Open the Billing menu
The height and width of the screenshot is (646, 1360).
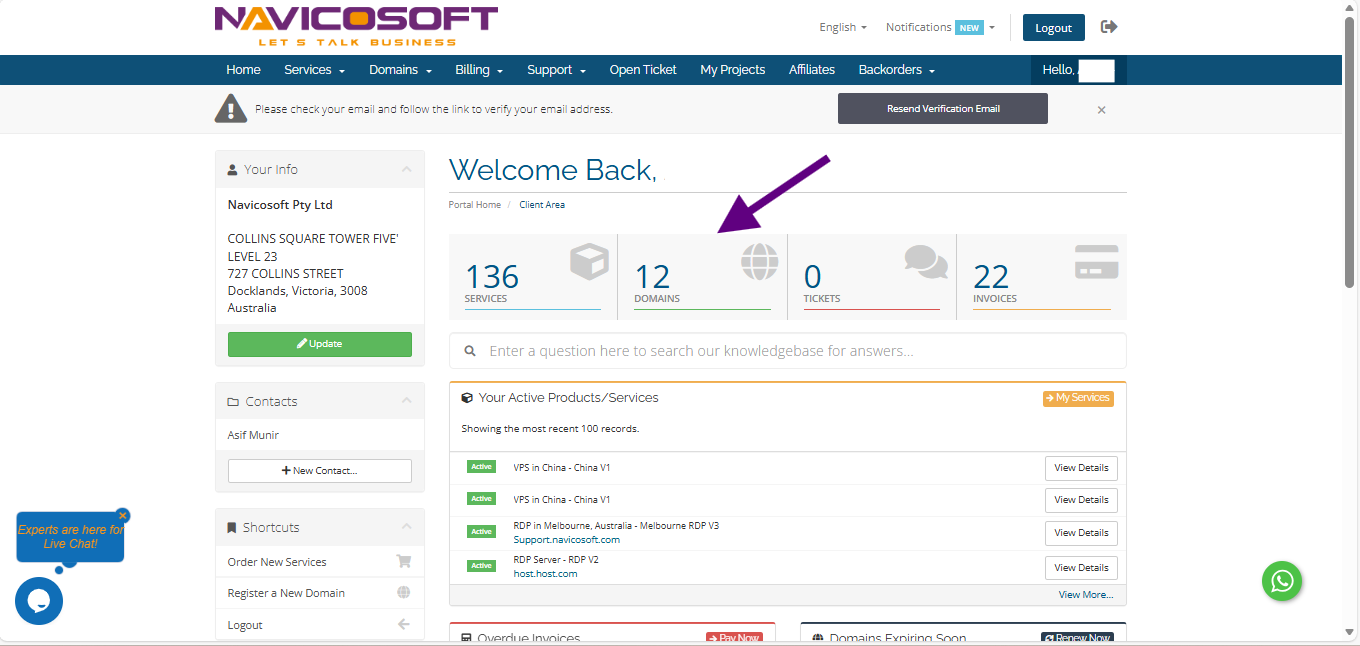(479, 70)
